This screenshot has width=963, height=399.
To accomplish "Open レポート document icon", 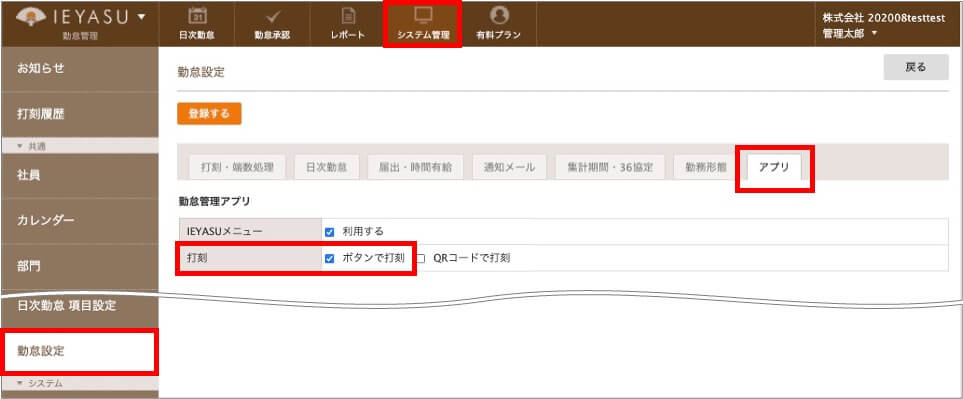I will click(348, 15).
